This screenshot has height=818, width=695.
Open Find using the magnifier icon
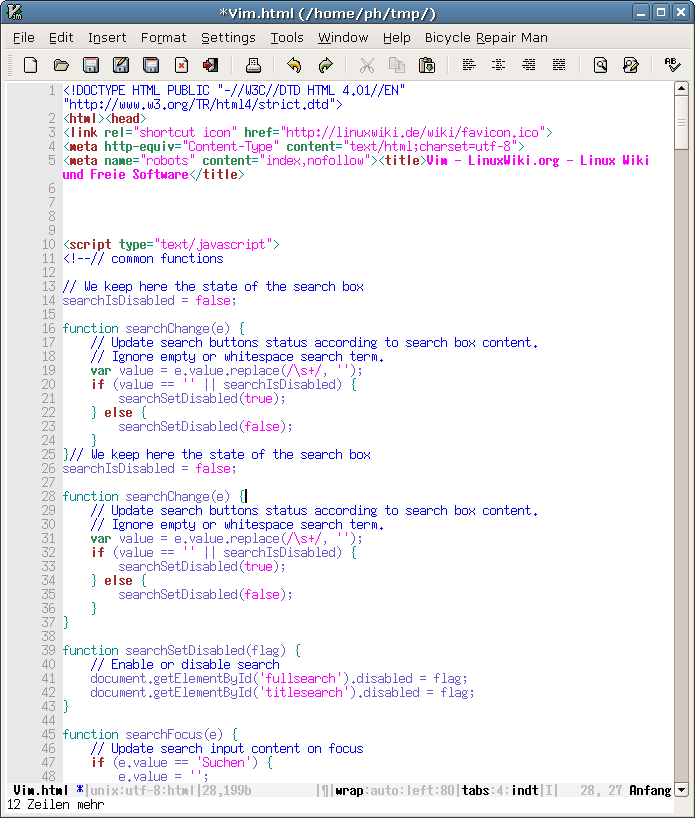click(600, 66)
